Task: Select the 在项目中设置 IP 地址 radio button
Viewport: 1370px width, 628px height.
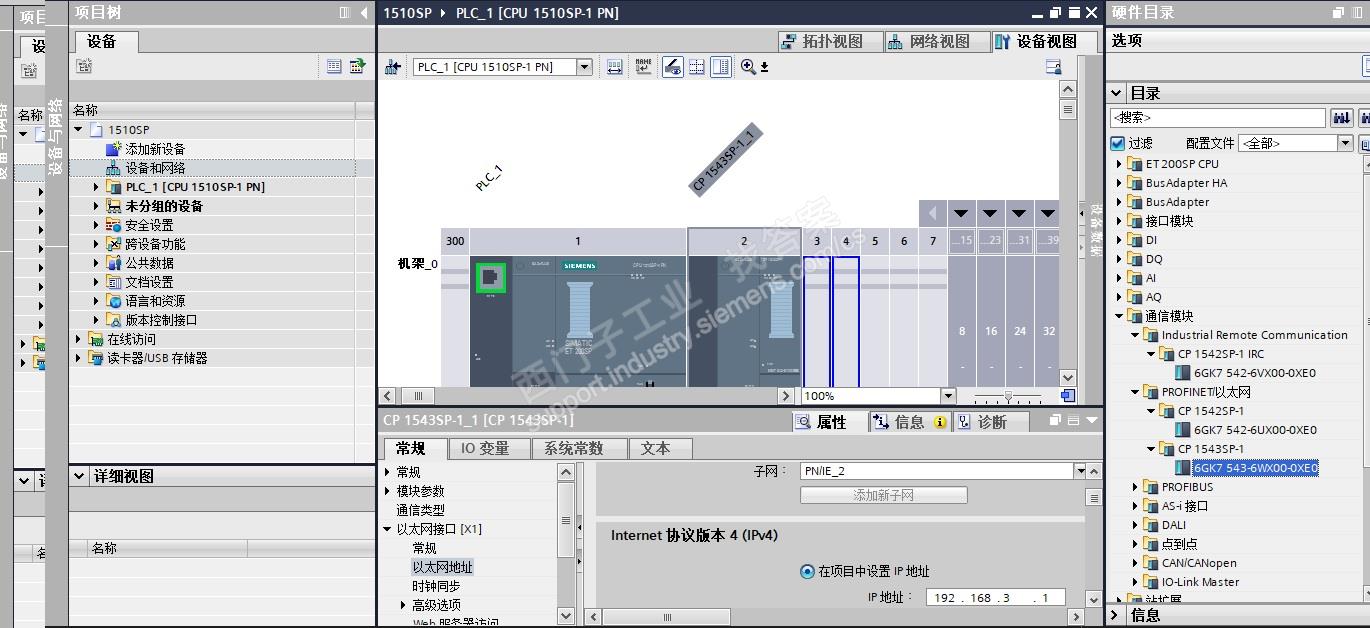Action: pos(807,572)
